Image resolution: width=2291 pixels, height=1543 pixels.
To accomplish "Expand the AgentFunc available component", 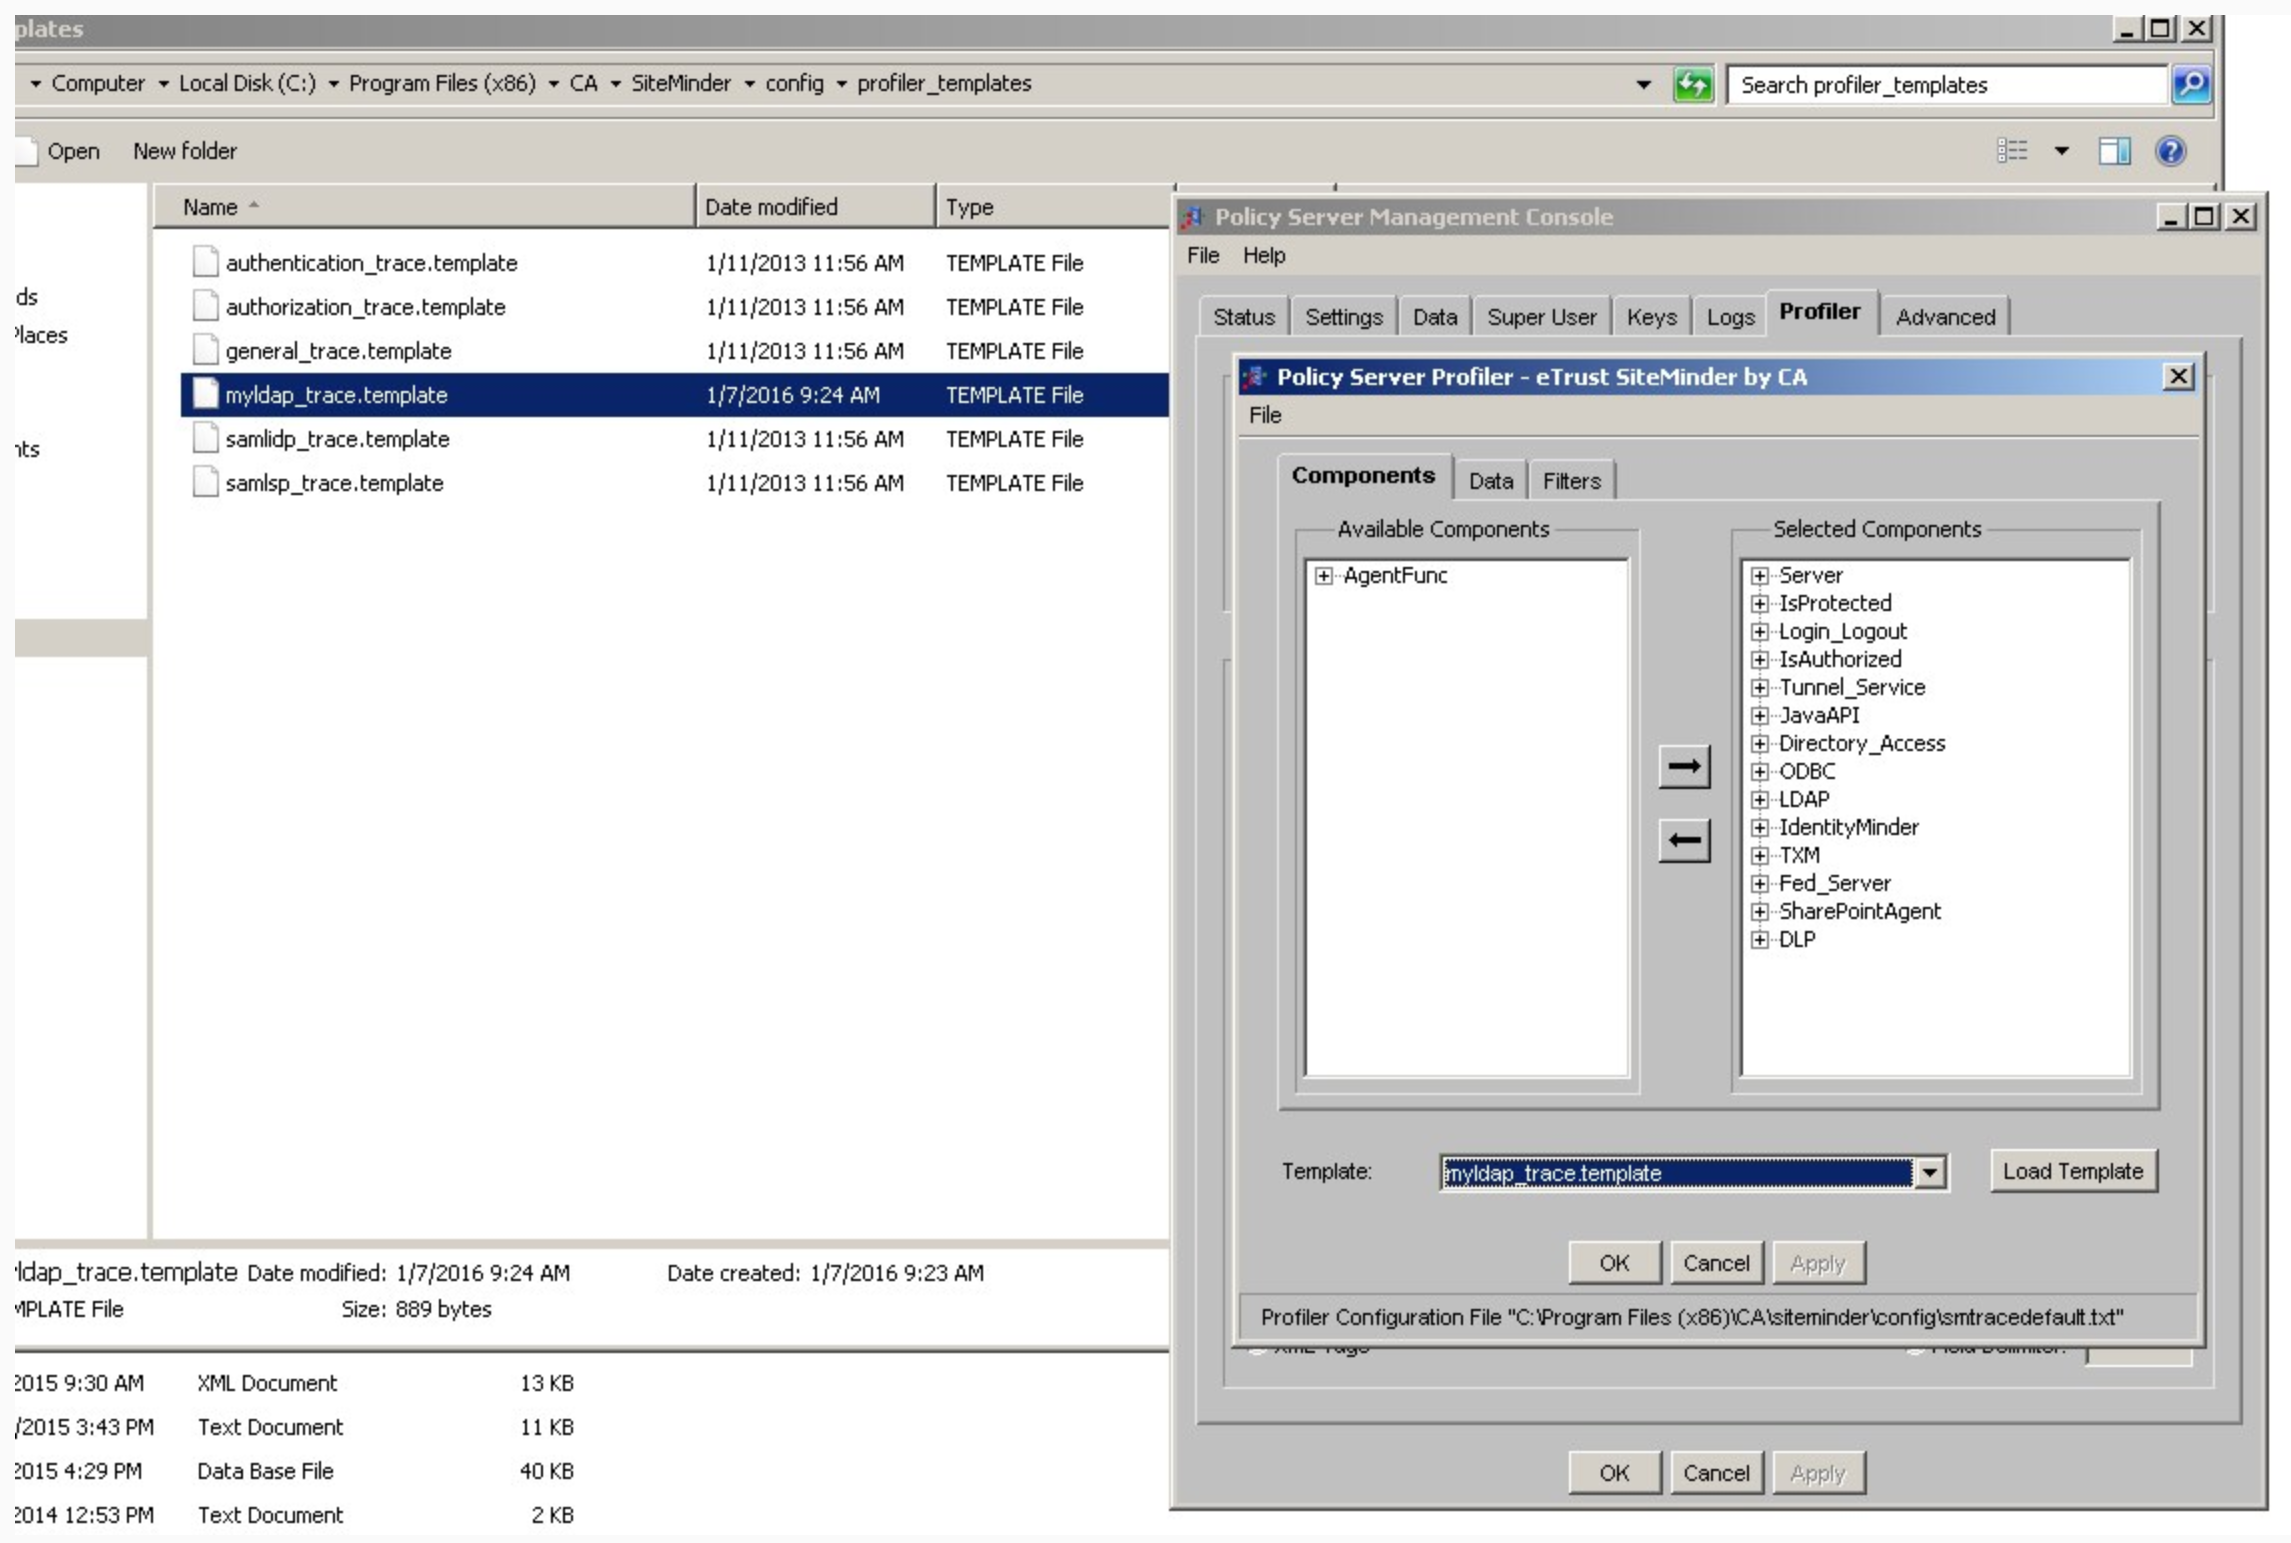I will [1323, 576].
